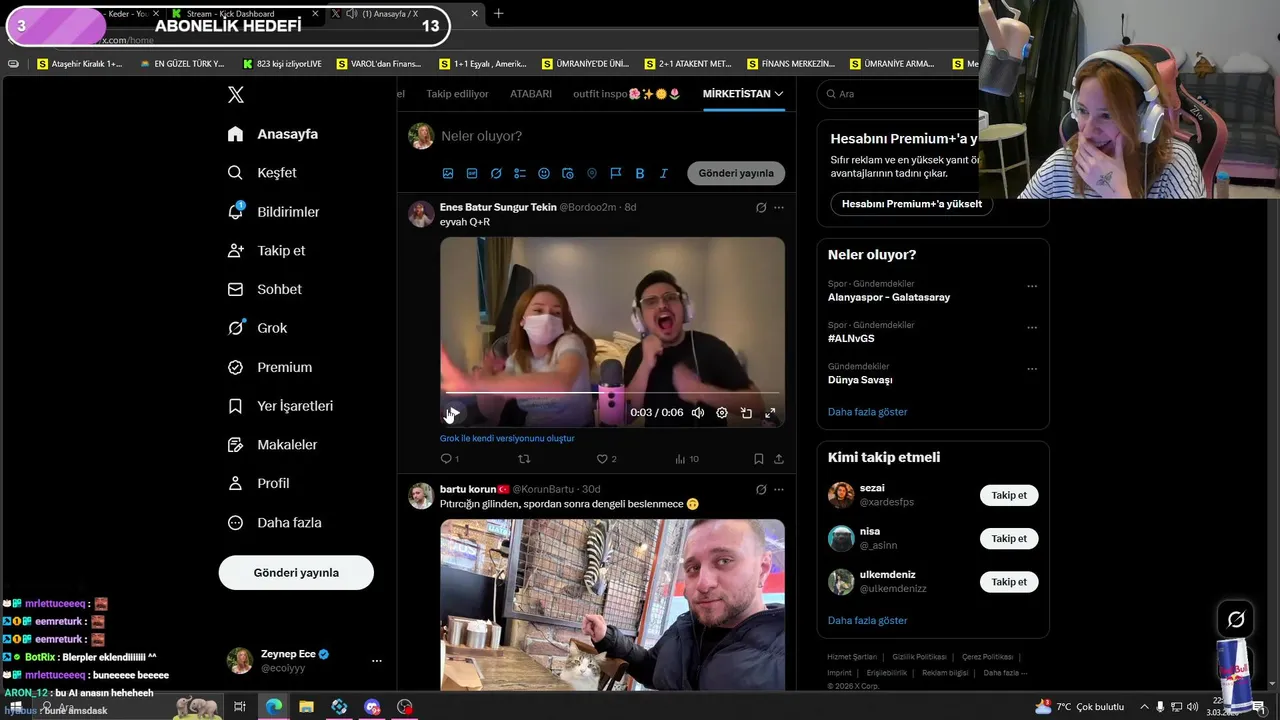Image resolution: width=1280 pixels, height=720 pixels.
Task: Schedule post calendar icon in composer
Action: (568, 173)
